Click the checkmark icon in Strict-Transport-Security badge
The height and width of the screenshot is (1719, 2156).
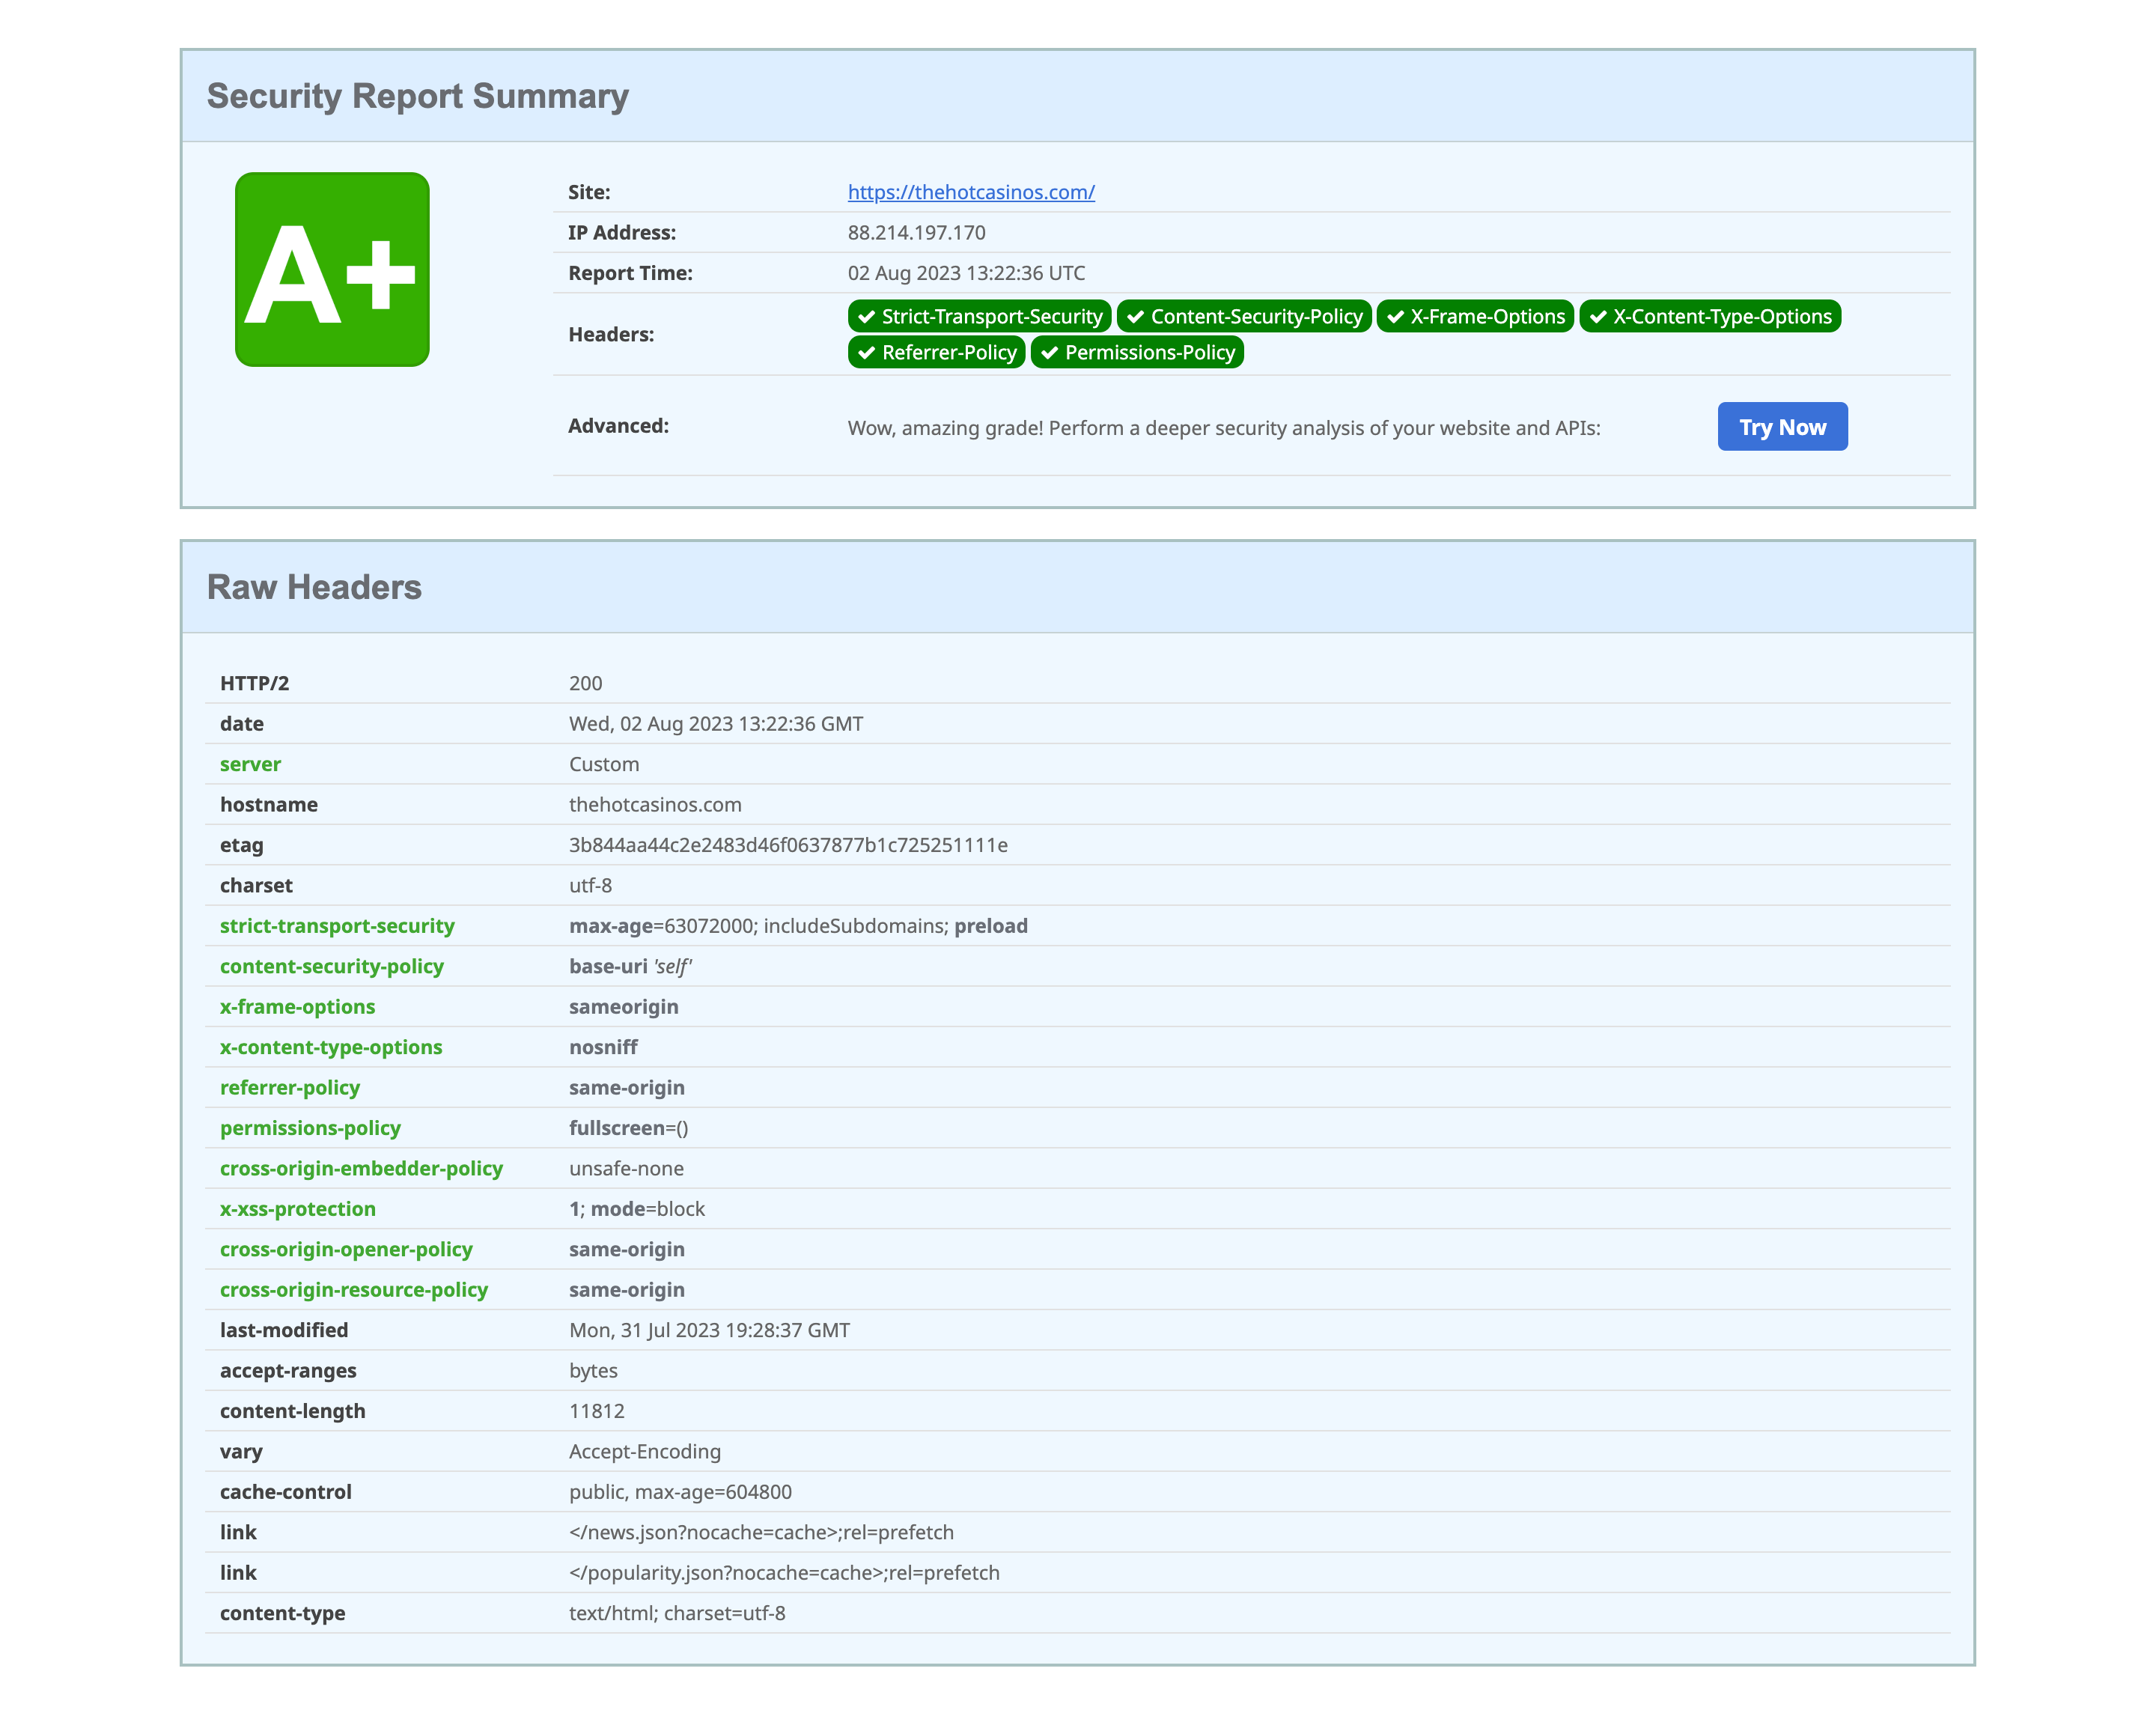pos(866,317)
